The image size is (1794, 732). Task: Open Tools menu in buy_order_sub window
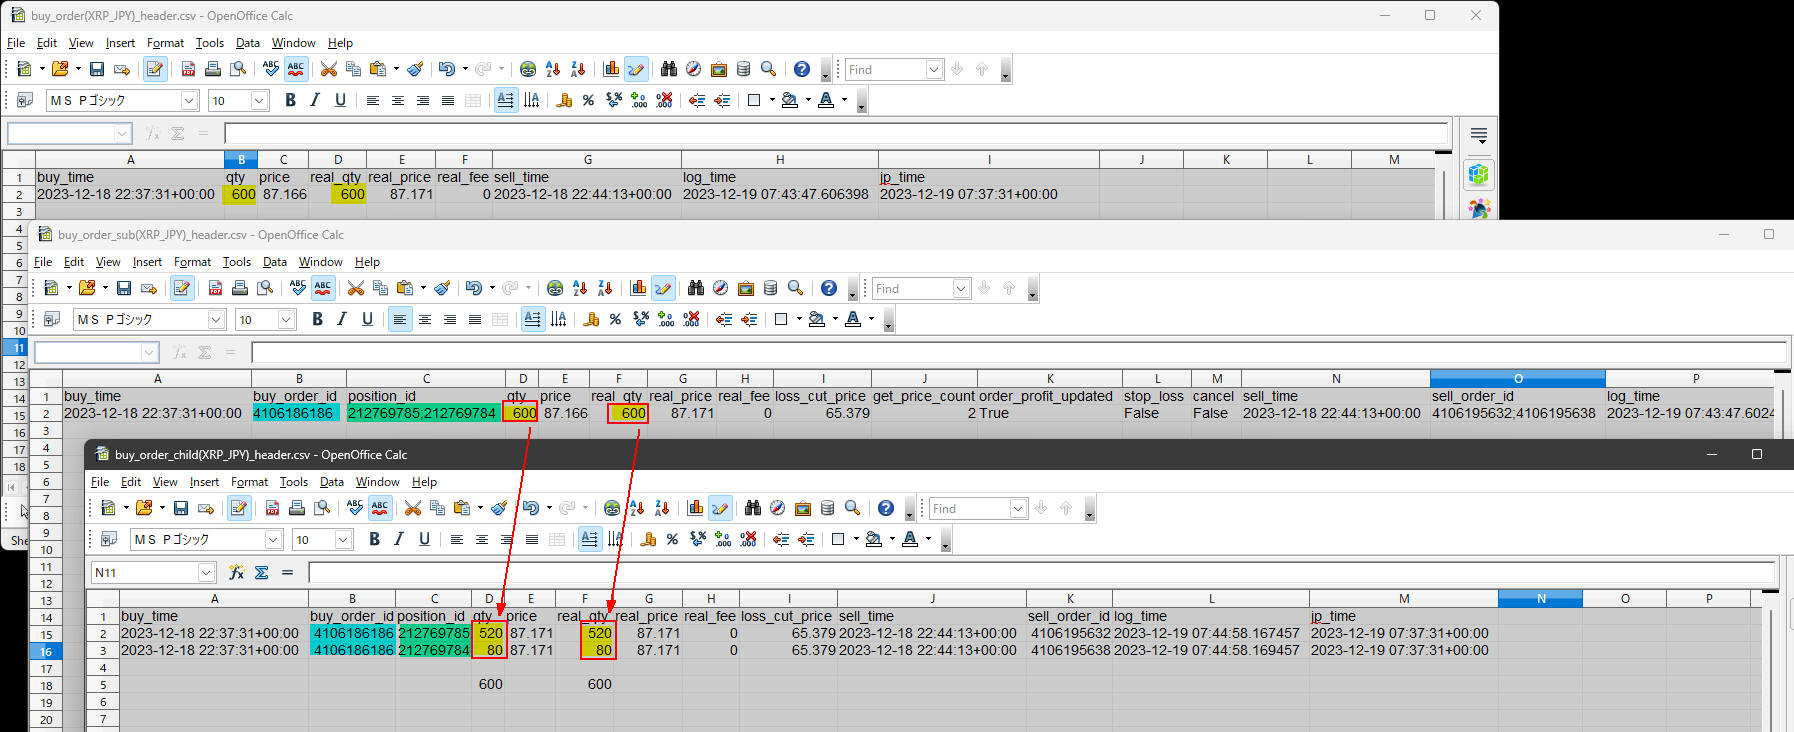pyautogui.click(x=236, y=262)
